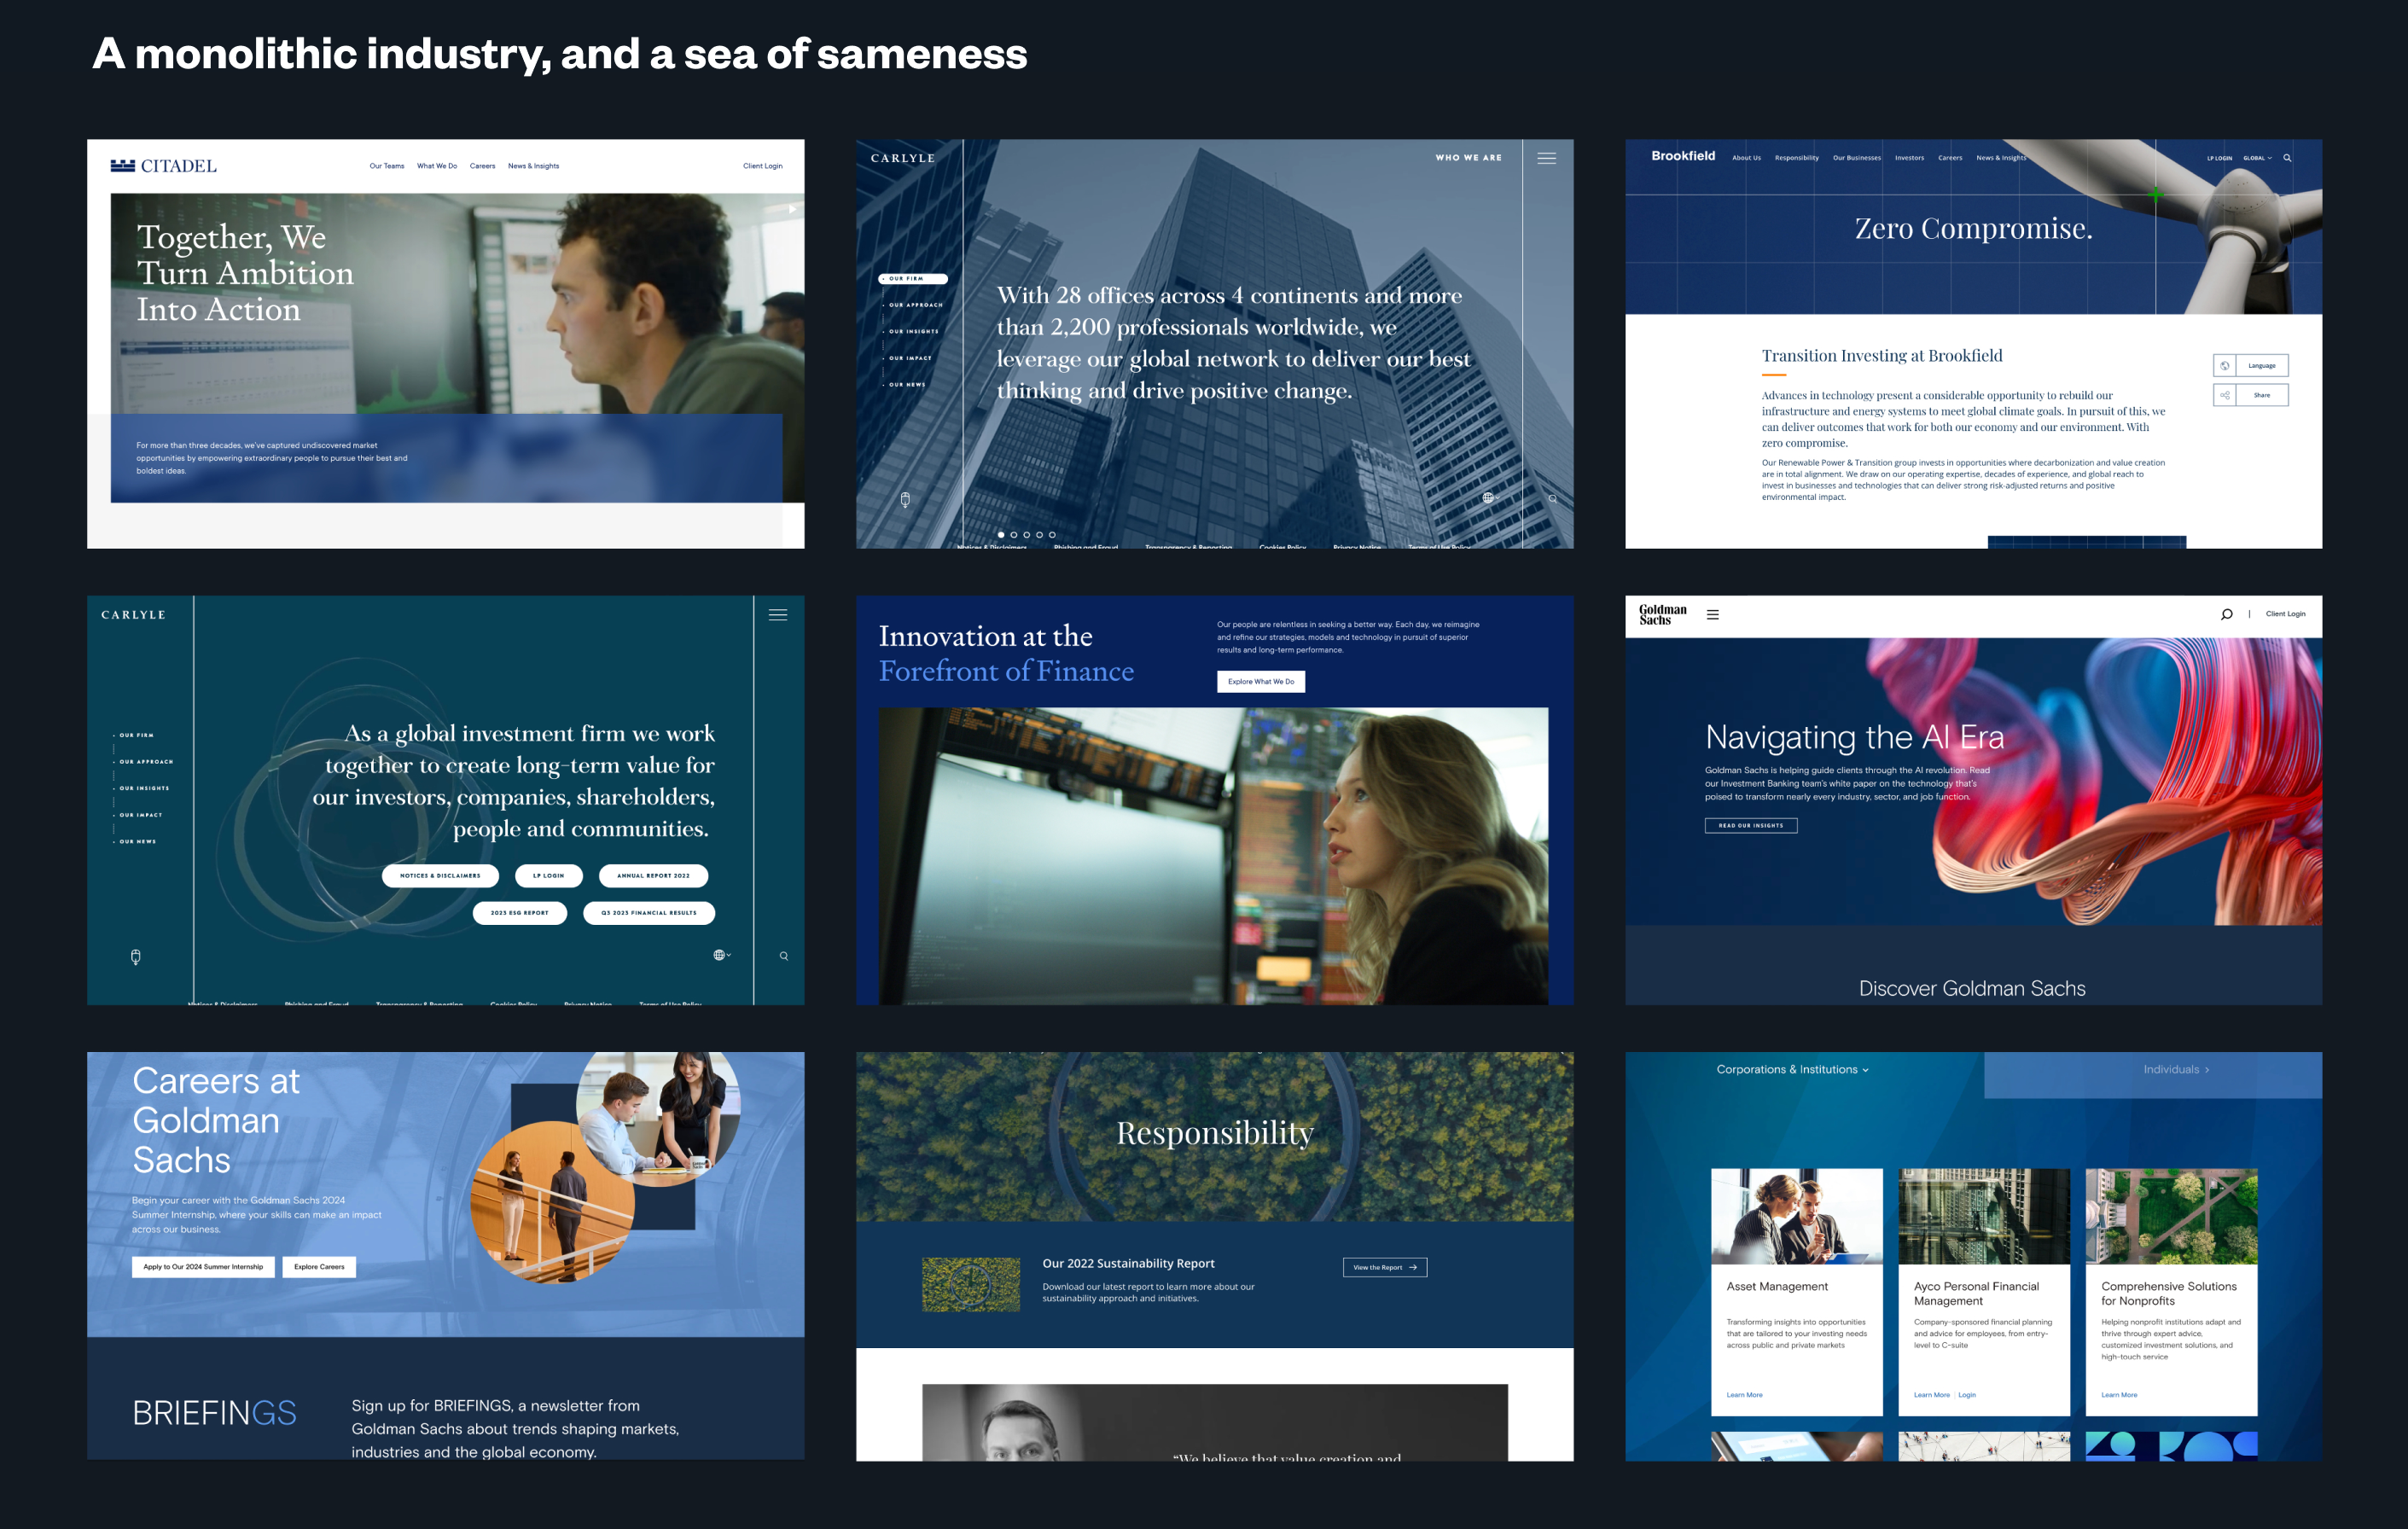Screen dimensions: 2408x1529
Task: Open Brookfield's Investors nav item
Action: pyautogui.click(x=1908, y=158)
